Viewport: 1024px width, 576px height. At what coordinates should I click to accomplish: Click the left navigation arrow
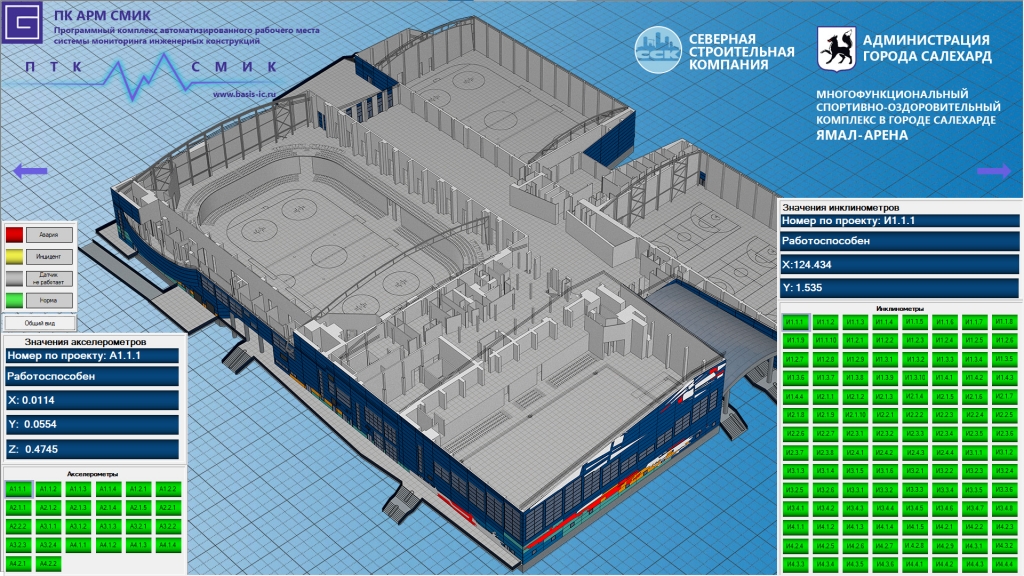pyautogui.click(x=30, y=171)
